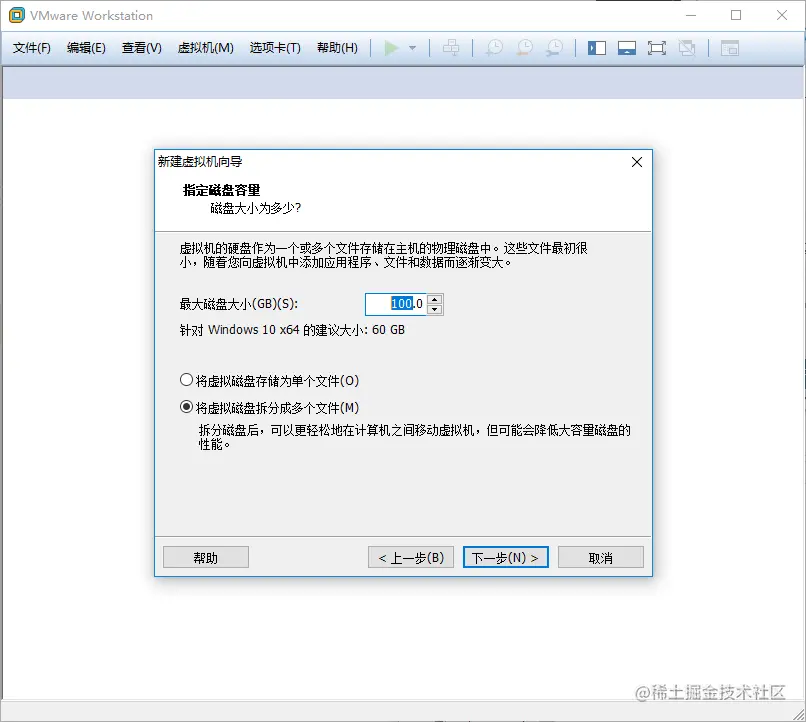Click the green Power On play icon
806x722 pixels.
click(x=391, y=48)
